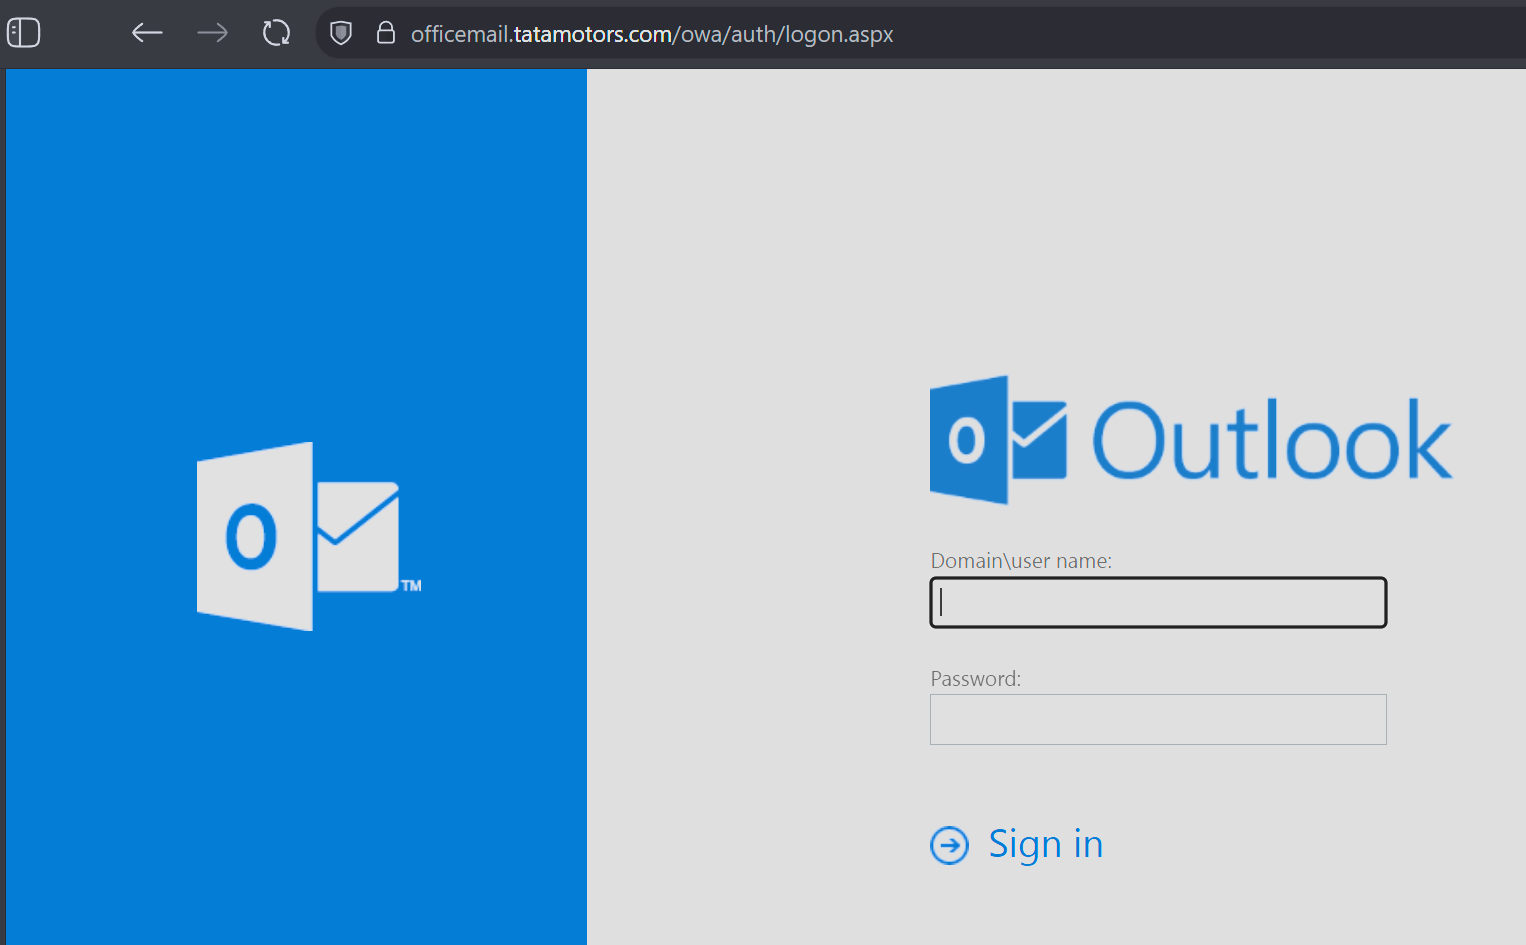
Task: Click the circled arrow beside Sign in
Action: point(949,845)
